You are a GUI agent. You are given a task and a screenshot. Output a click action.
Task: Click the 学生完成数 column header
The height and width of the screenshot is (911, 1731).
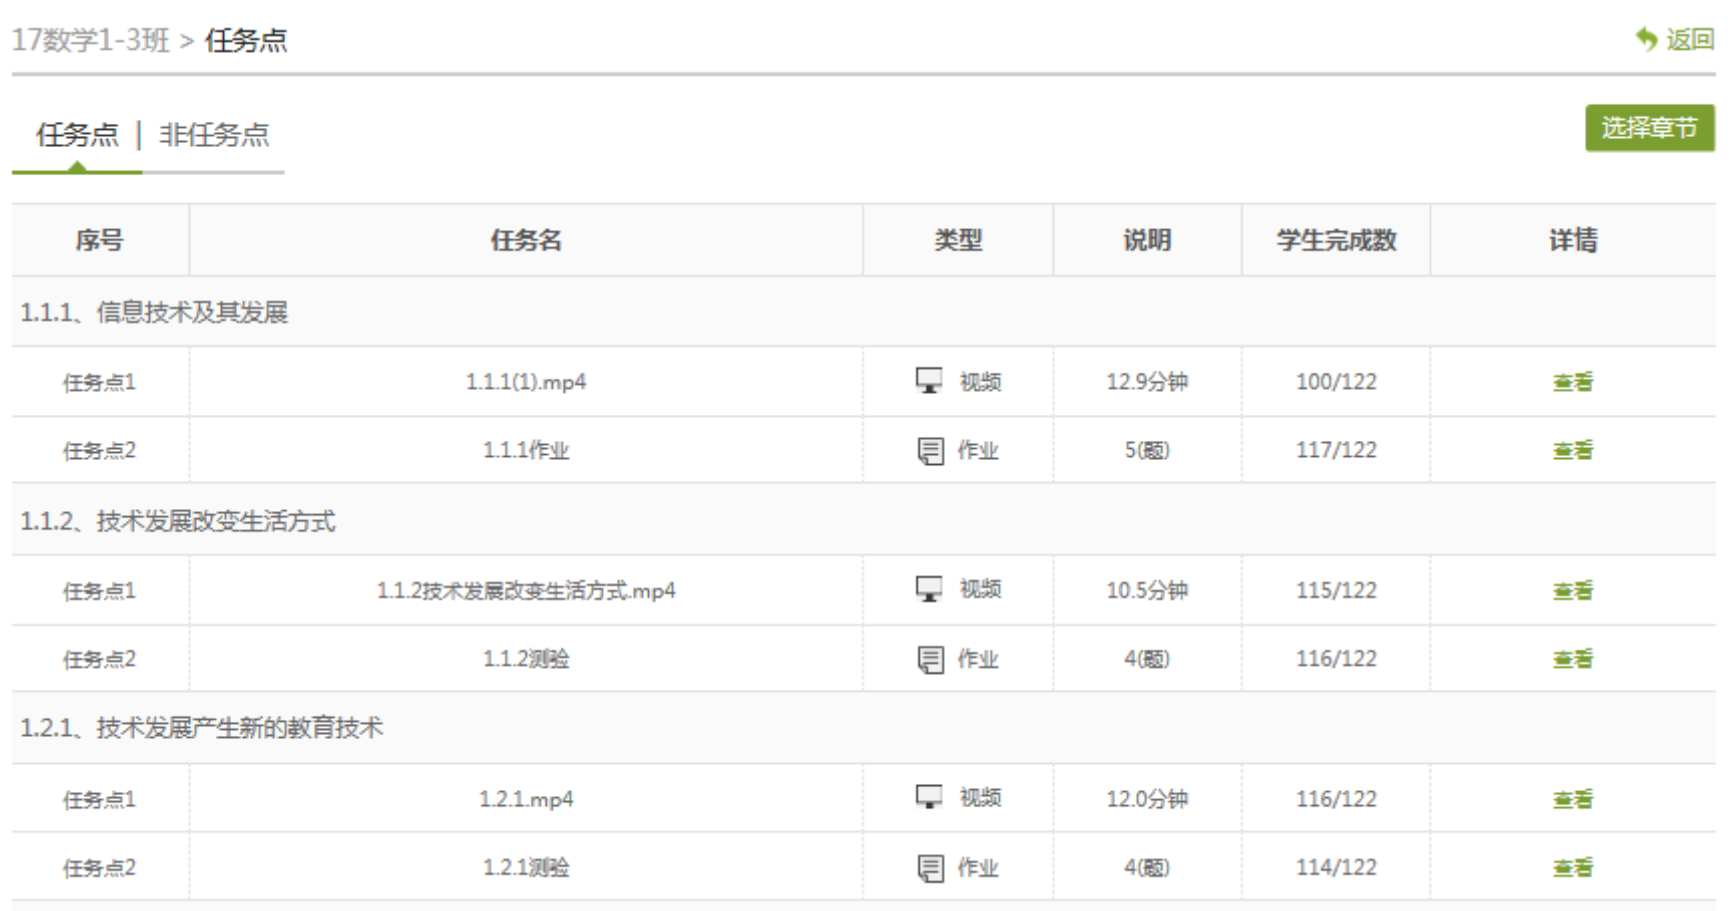[1335, 241]
